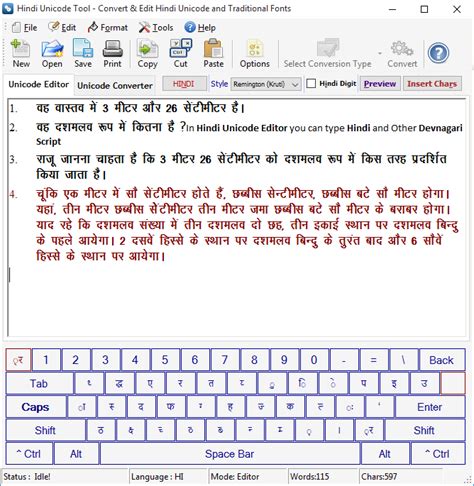This screenshot has height=486, width=474.
Task: Click the on-screen Devanagari ए key
Action: tap(150, 383)
